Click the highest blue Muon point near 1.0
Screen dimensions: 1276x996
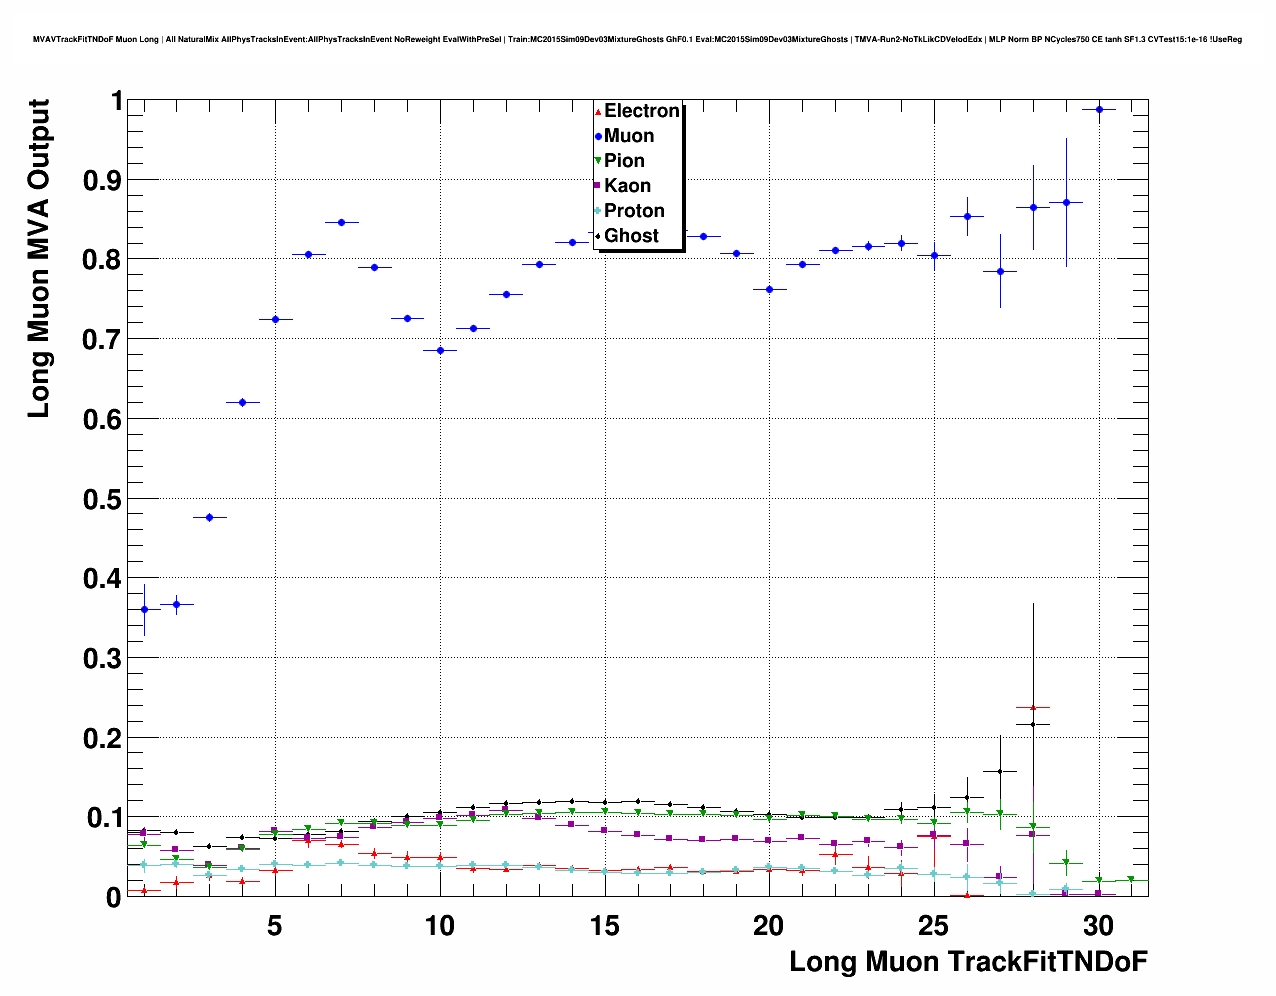point(1099,109)
